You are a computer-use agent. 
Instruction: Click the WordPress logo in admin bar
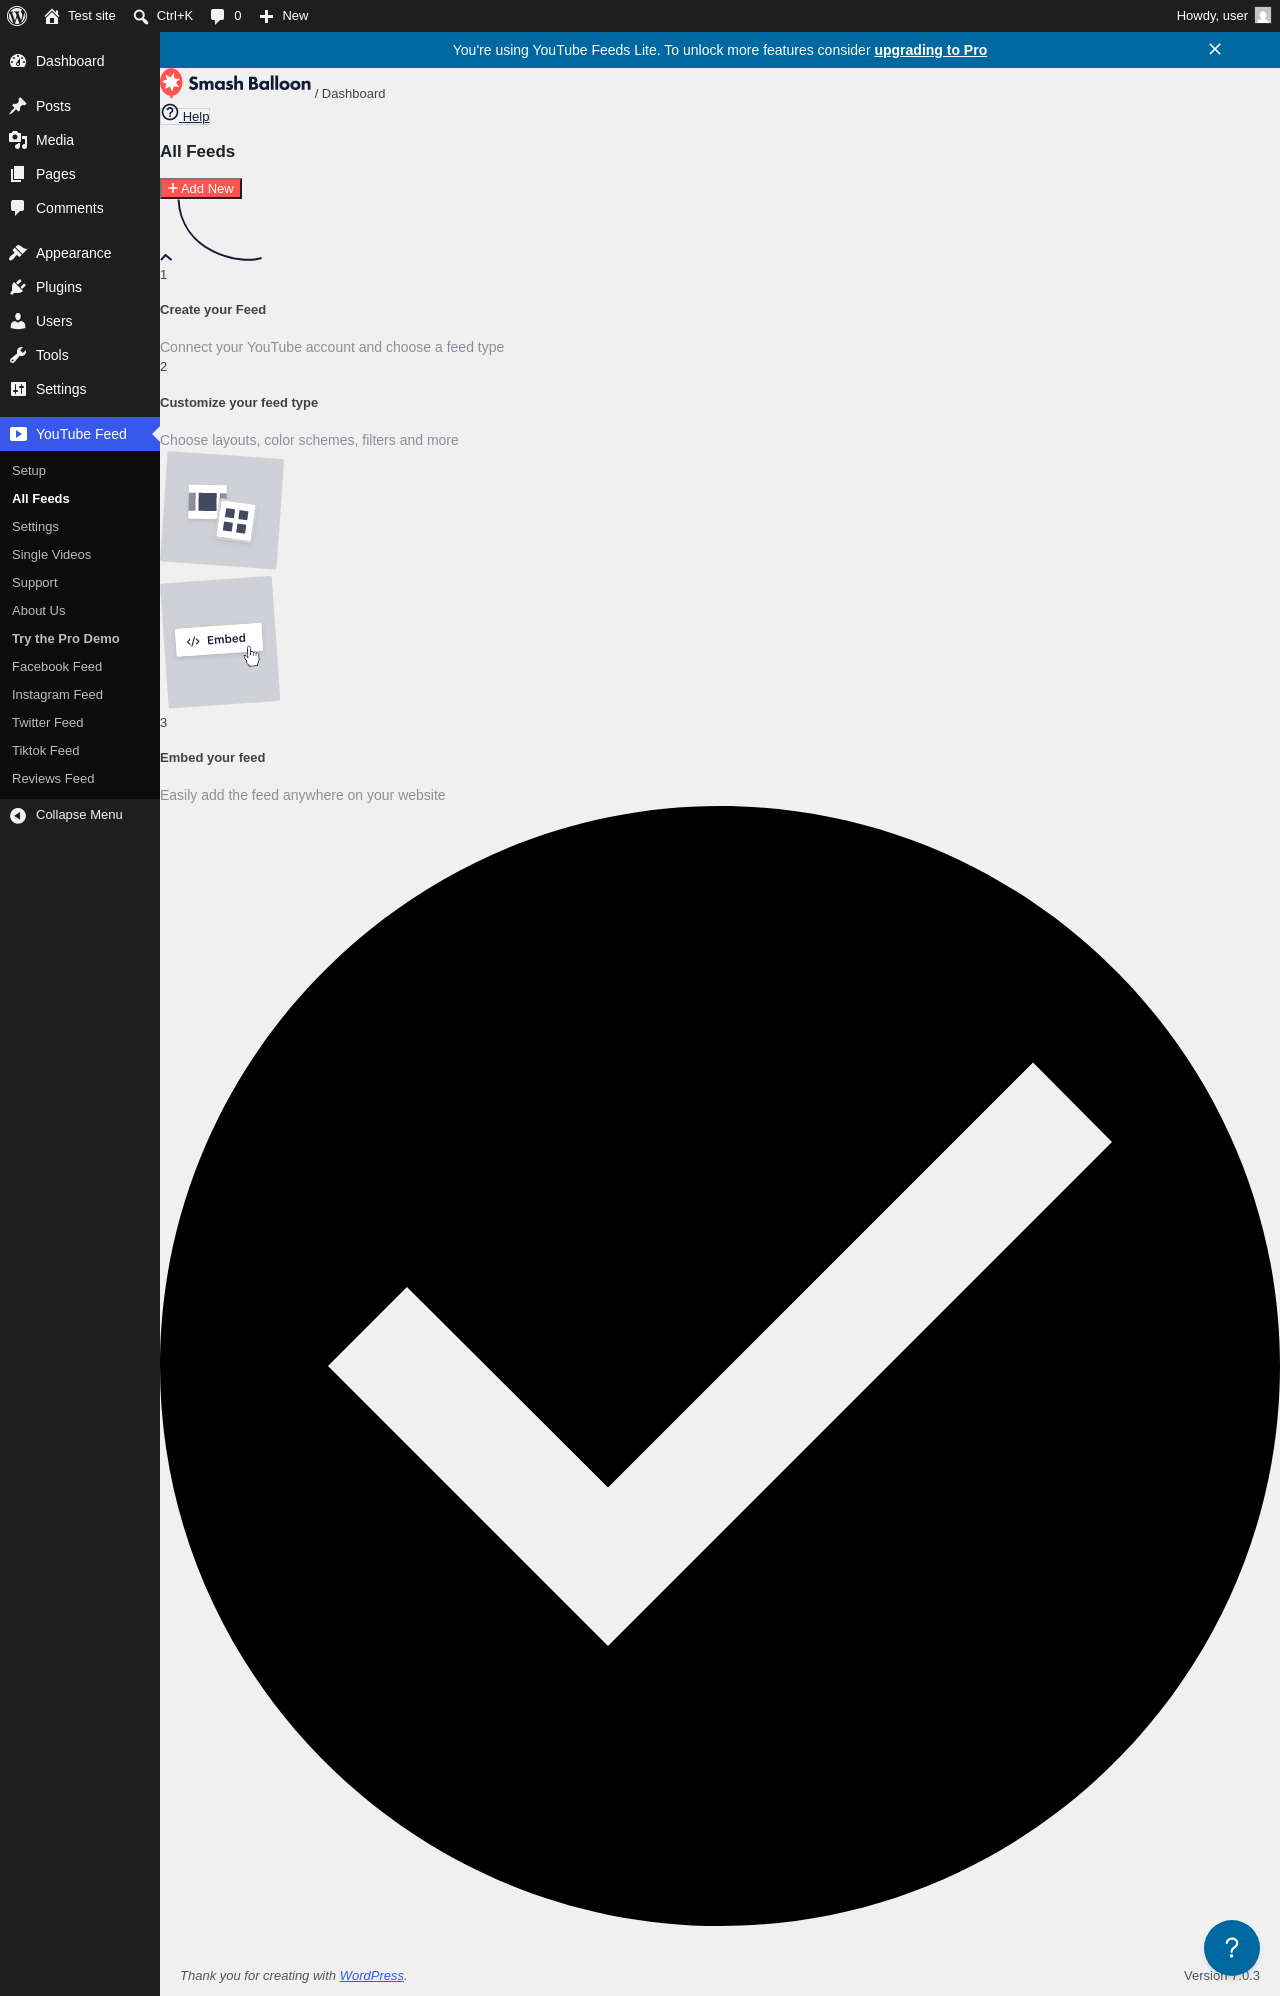click(x=17, y=16)
